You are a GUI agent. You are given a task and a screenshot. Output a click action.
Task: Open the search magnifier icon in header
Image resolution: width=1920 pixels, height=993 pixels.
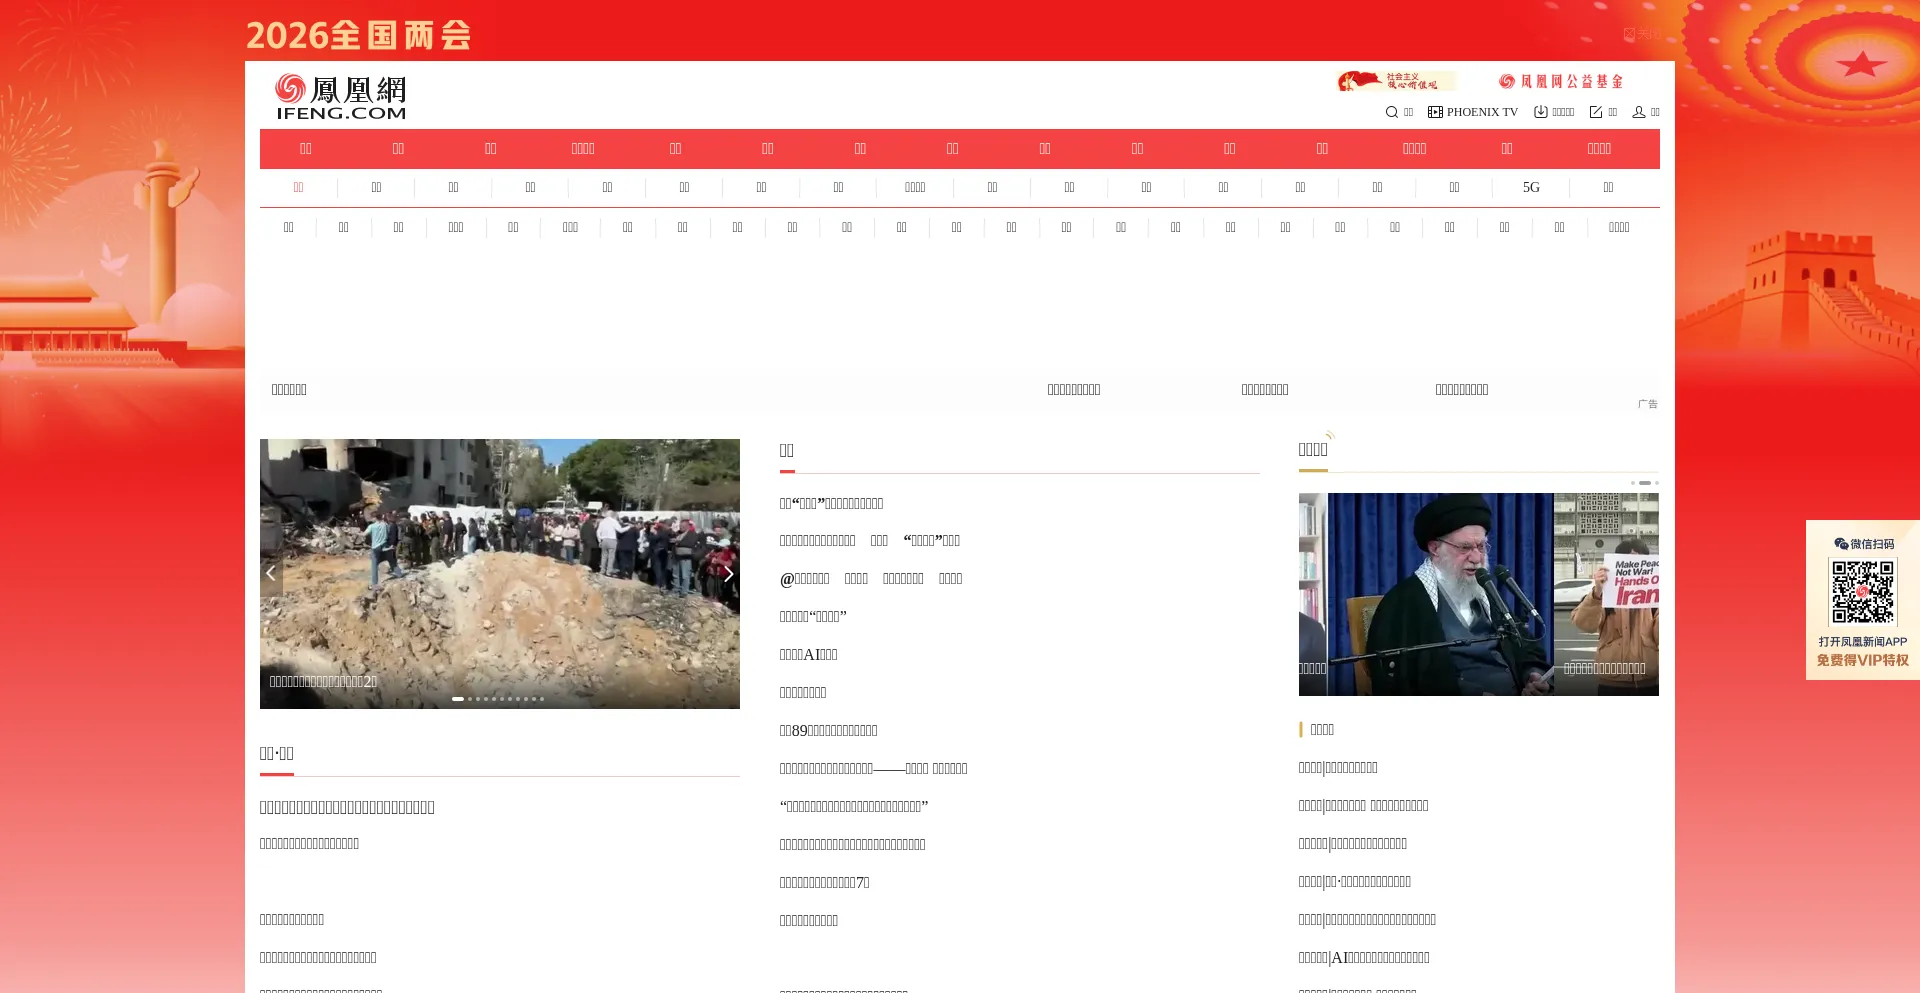[x=1391, y=112]
